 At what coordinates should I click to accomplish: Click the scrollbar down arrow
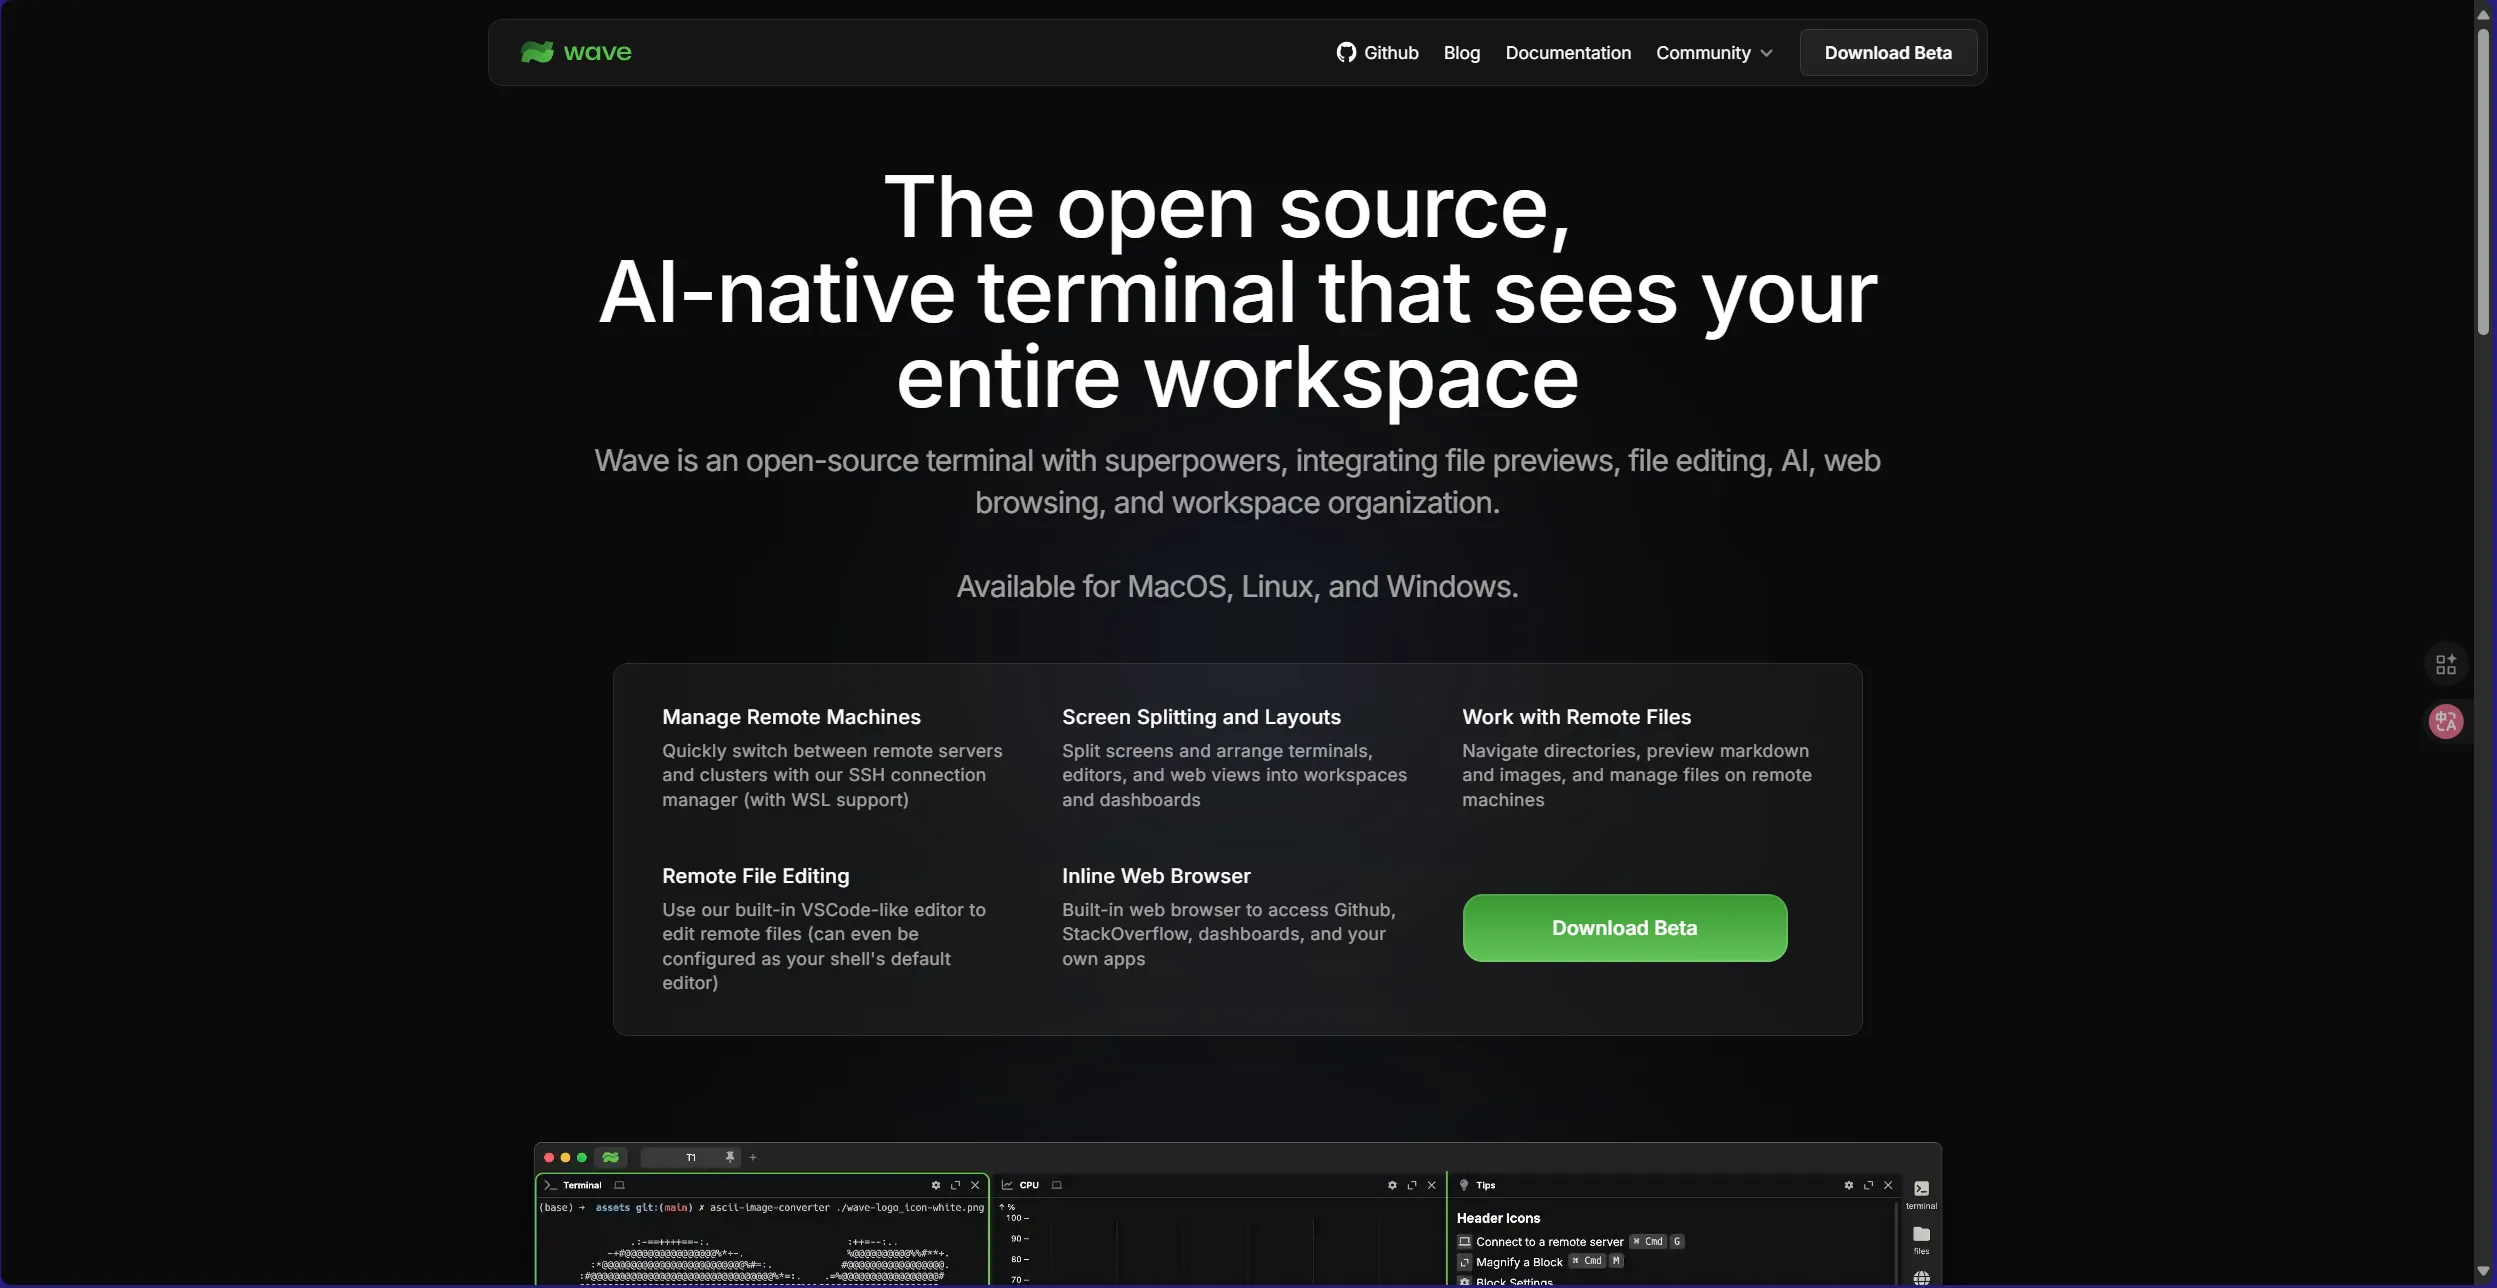point(2483,1271)
